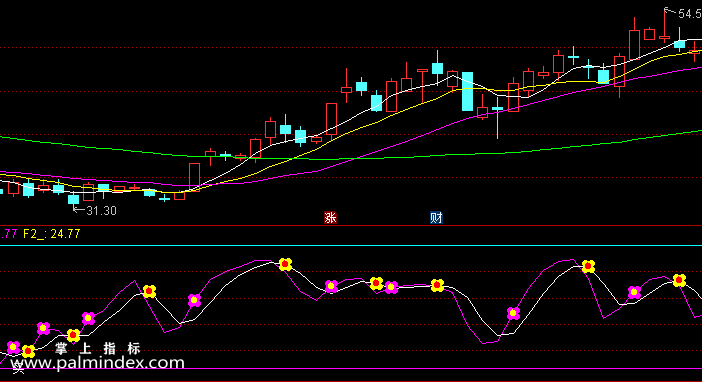Click magenta flower at deepest oscillator trough rebound
The width and height of the screenshot is (702, 382).
pyautogui.click(x=513, y=313)
